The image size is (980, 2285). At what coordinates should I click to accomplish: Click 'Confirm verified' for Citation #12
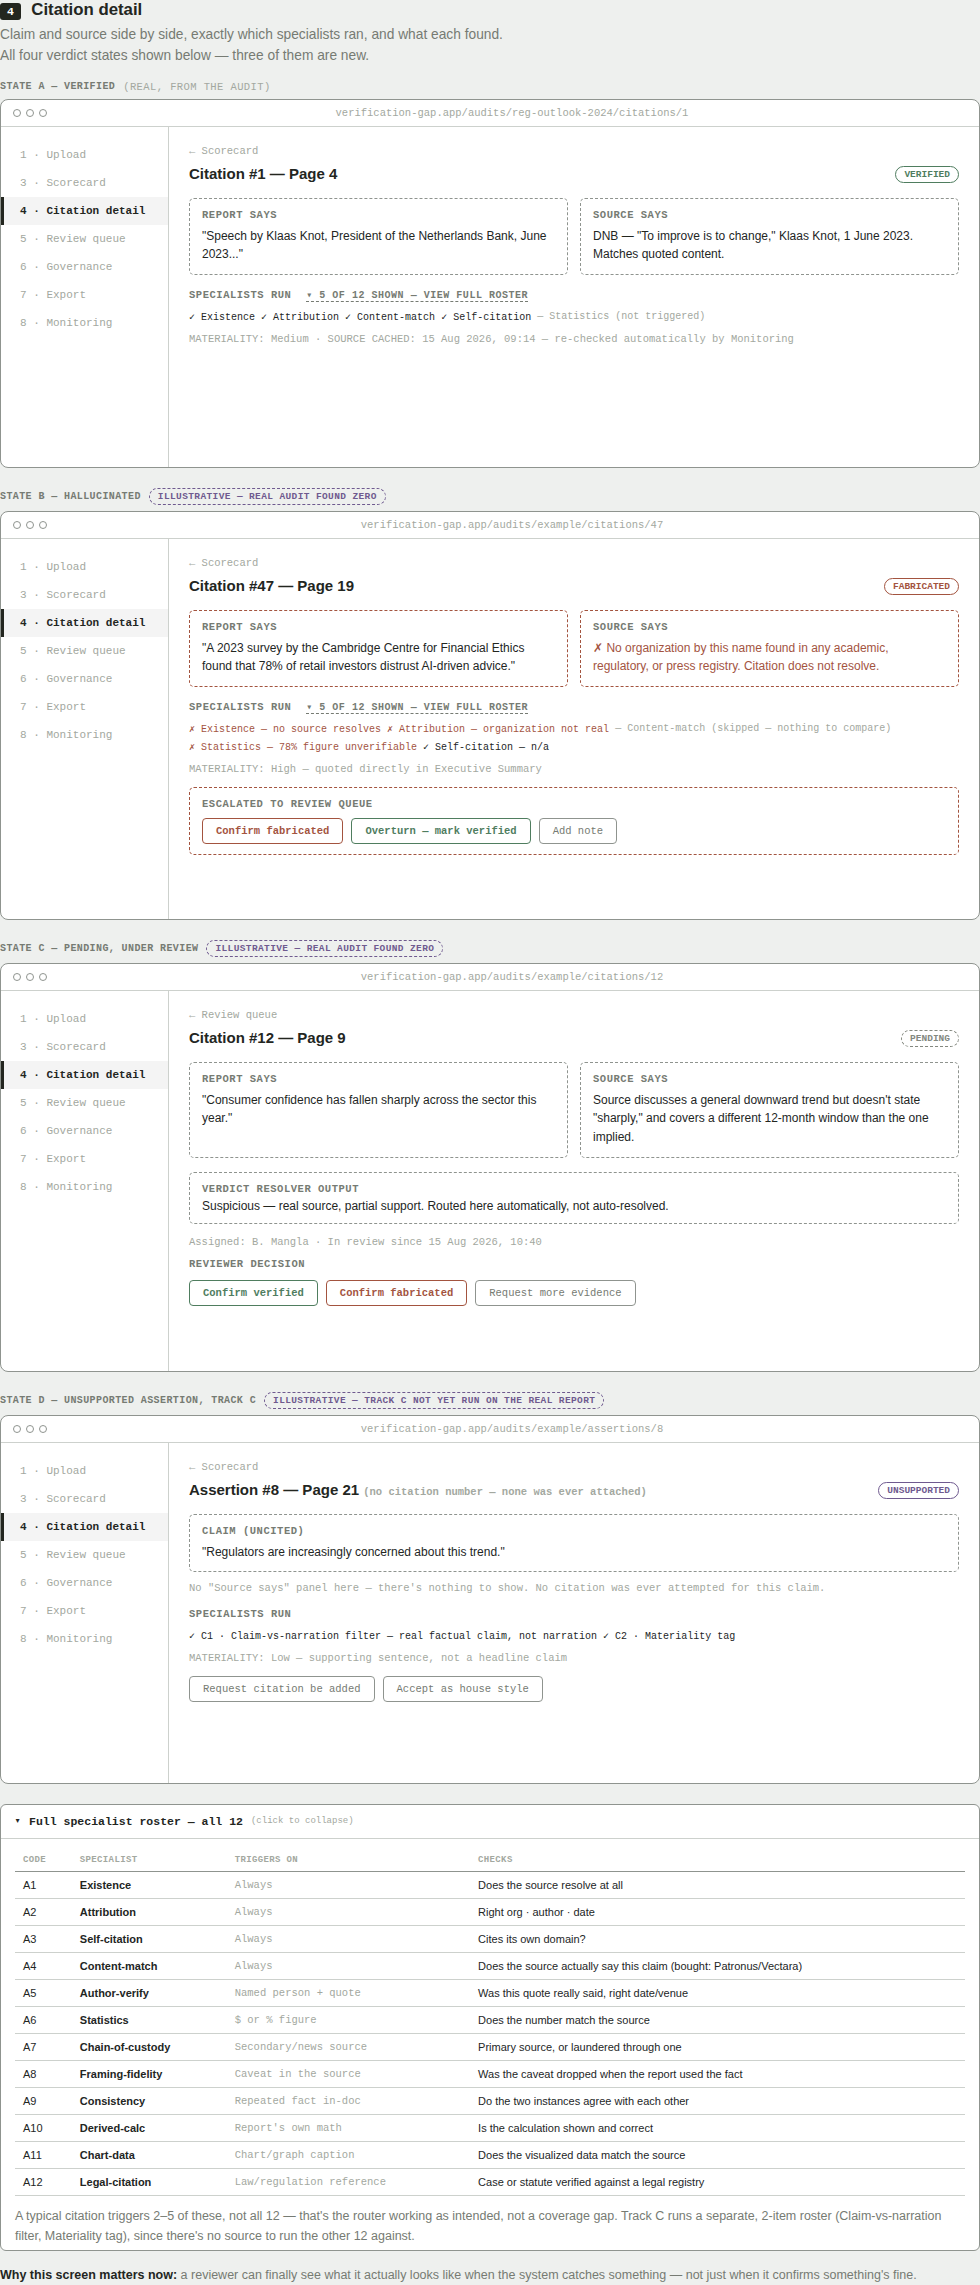click(x=253, y=1293)
